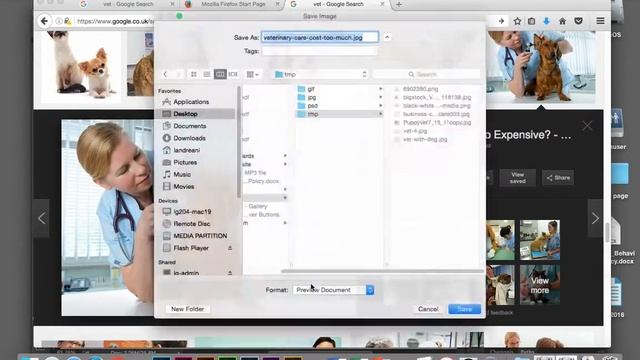The width and height of the screenshot is (640, 360).
Task: Go back in save dialog navigation
Action: (165, 74)
